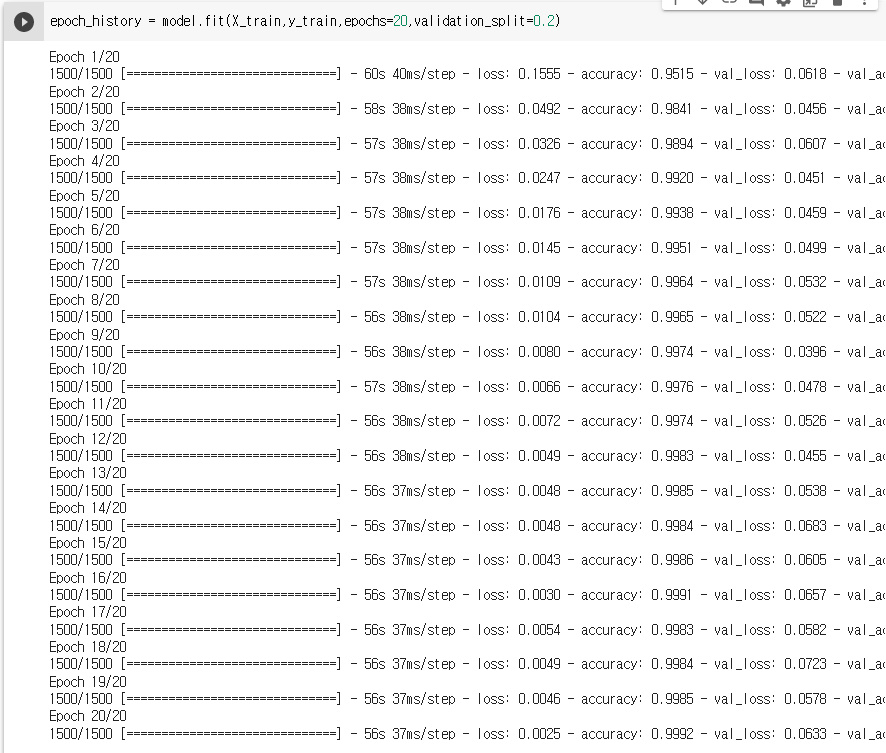Click loss value 0.0176

coord(539,213)
